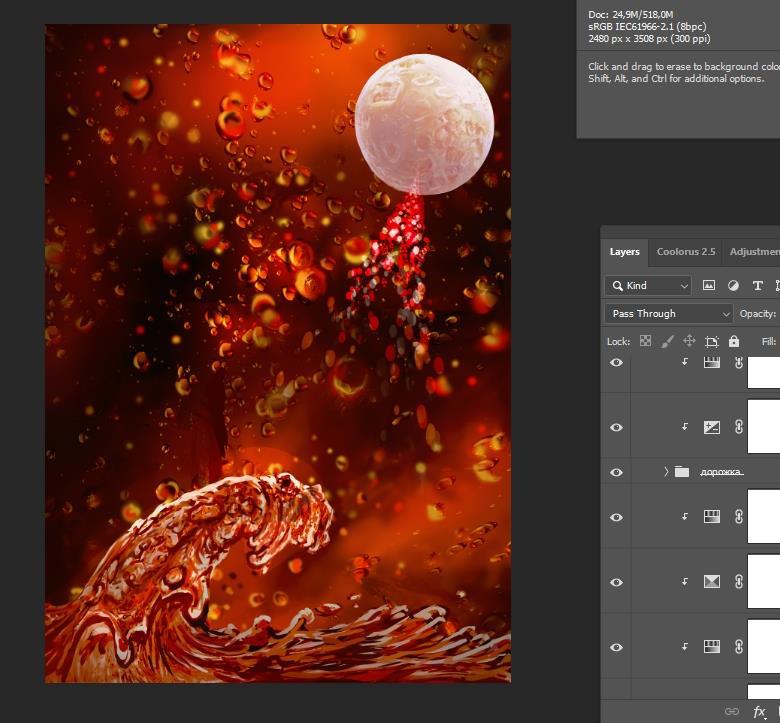Hide the дорожка group layer
The image size is (780, 723).
pos(616,472)
